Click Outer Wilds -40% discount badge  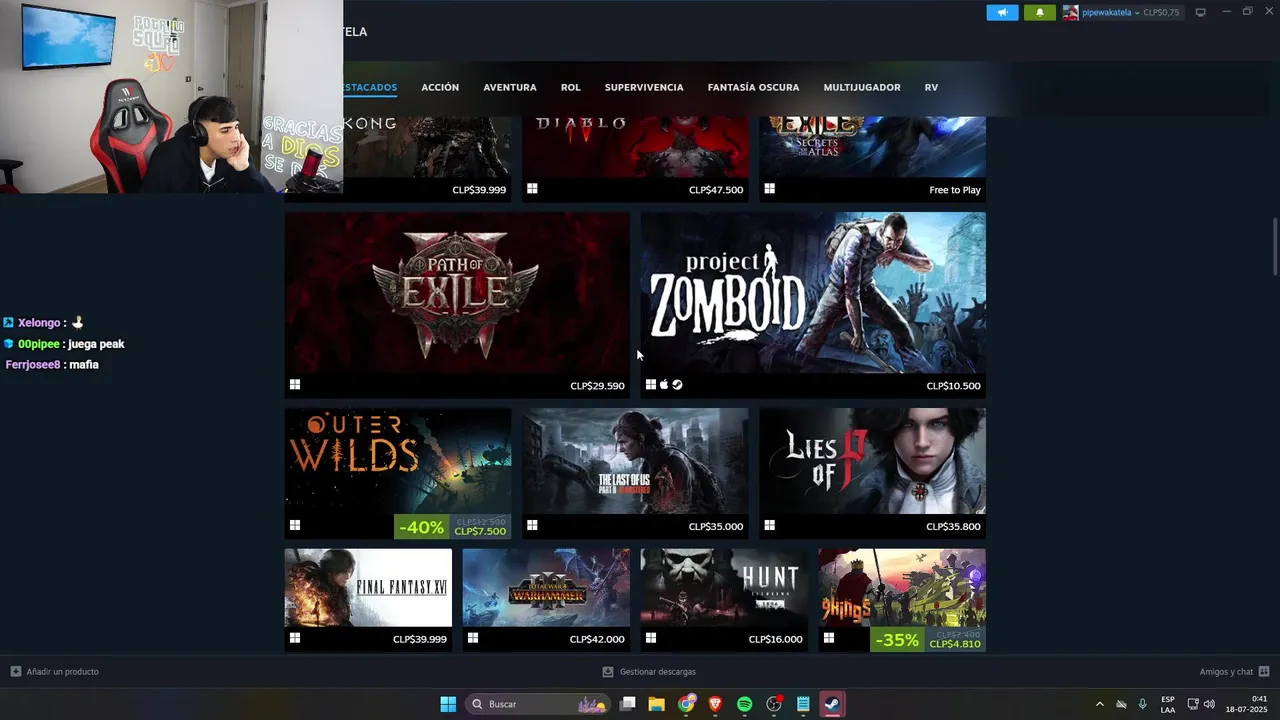422,527
